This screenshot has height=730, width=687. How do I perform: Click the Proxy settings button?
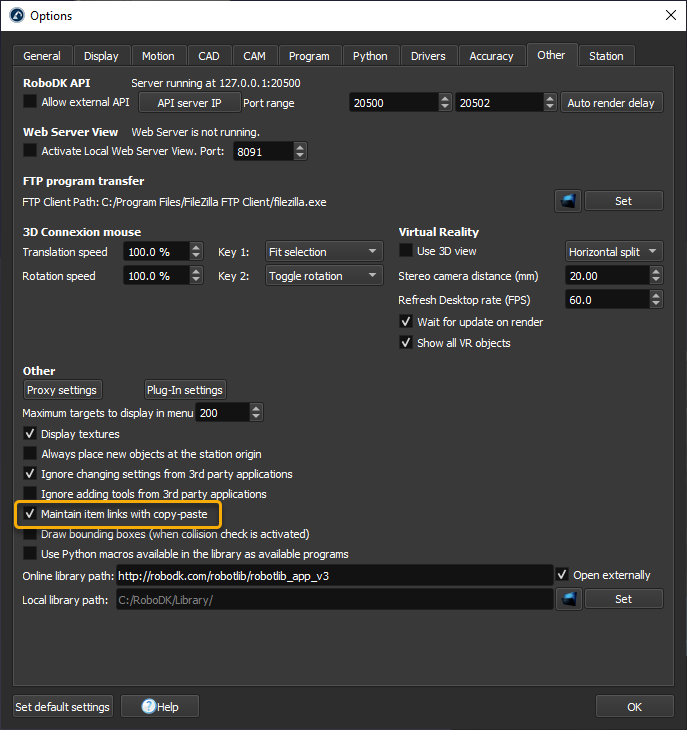62,390
